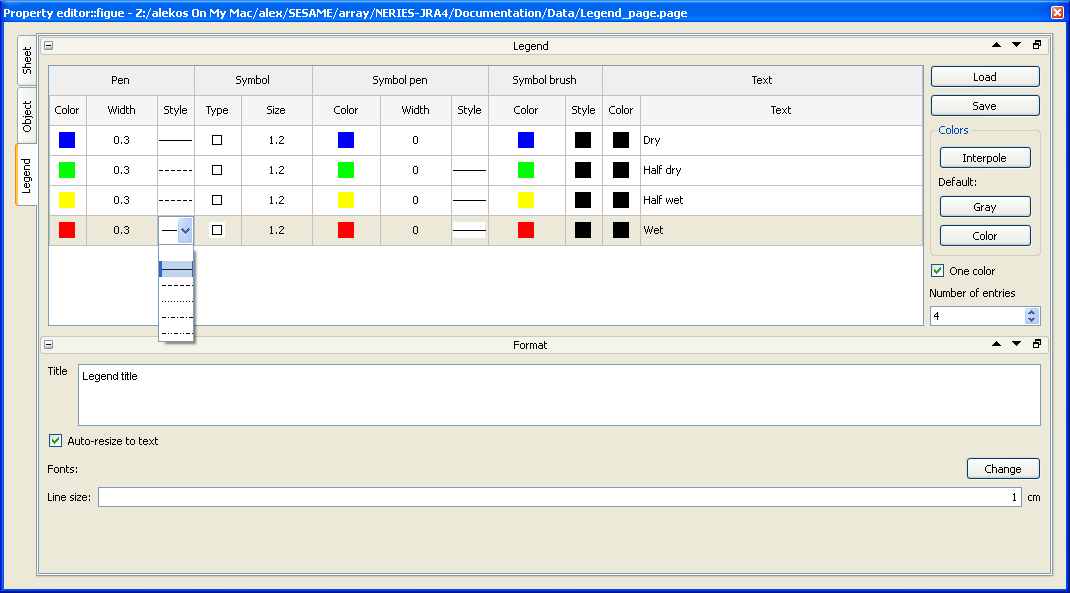This screenshot has width=1070, height=593.
Task: Uncheck the One color checkbox
Action: pyautogui.click(x=938, y=271)
